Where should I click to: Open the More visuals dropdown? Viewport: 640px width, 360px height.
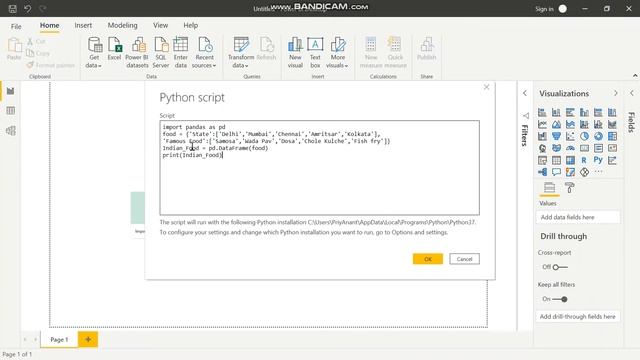pos(338,53)
